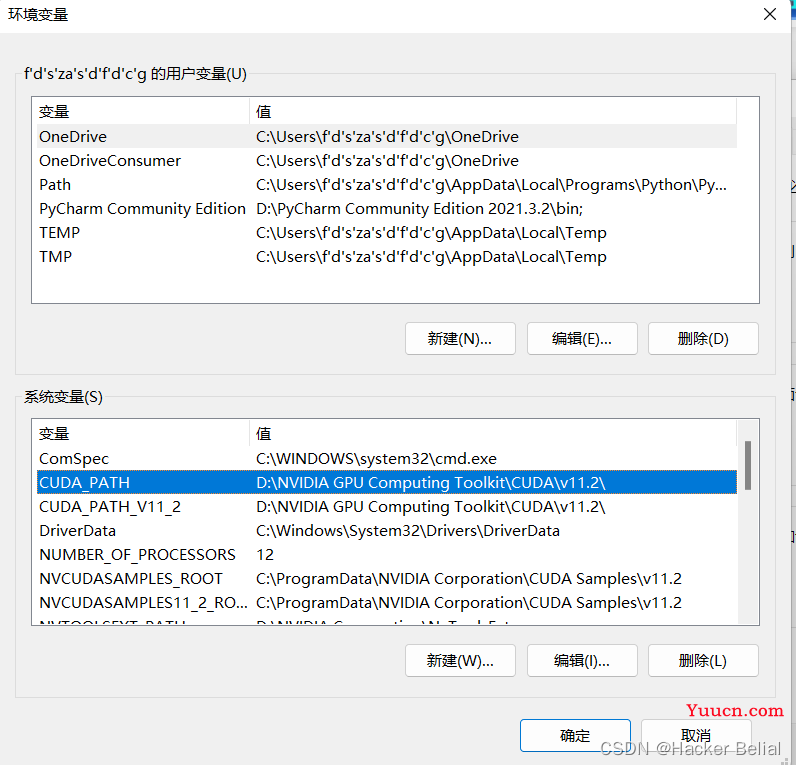This screenshot has height=765, width=796.
Task: Click the CUDA_PATH_V11_2 value CUDA\v11.2\
Action: click(430, 507)
